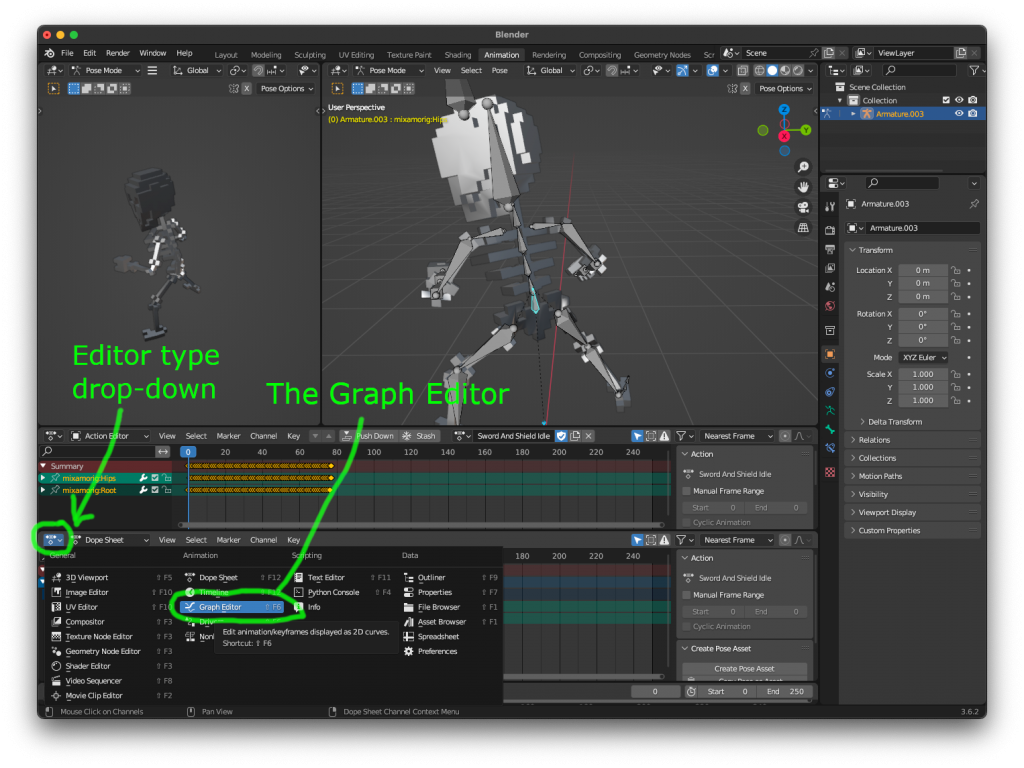Expand the Delta Transform section
The image size is (1024, 768).
pos(891,422)
